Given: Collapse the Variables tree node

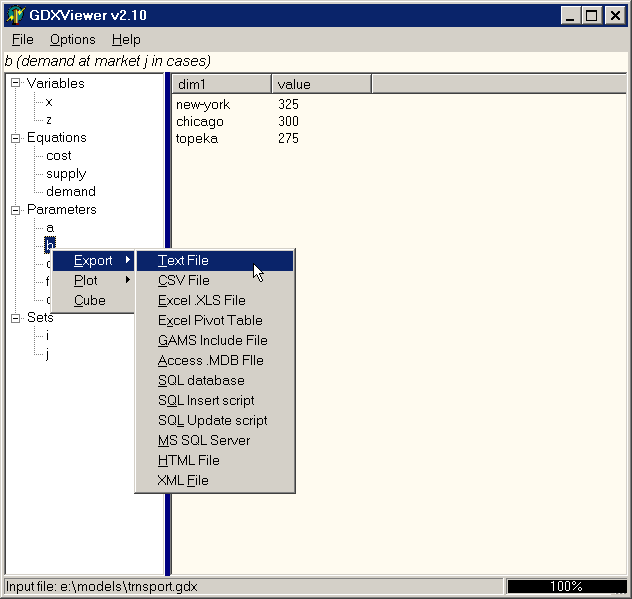Looking at the screenshot, I should point(16,84).
